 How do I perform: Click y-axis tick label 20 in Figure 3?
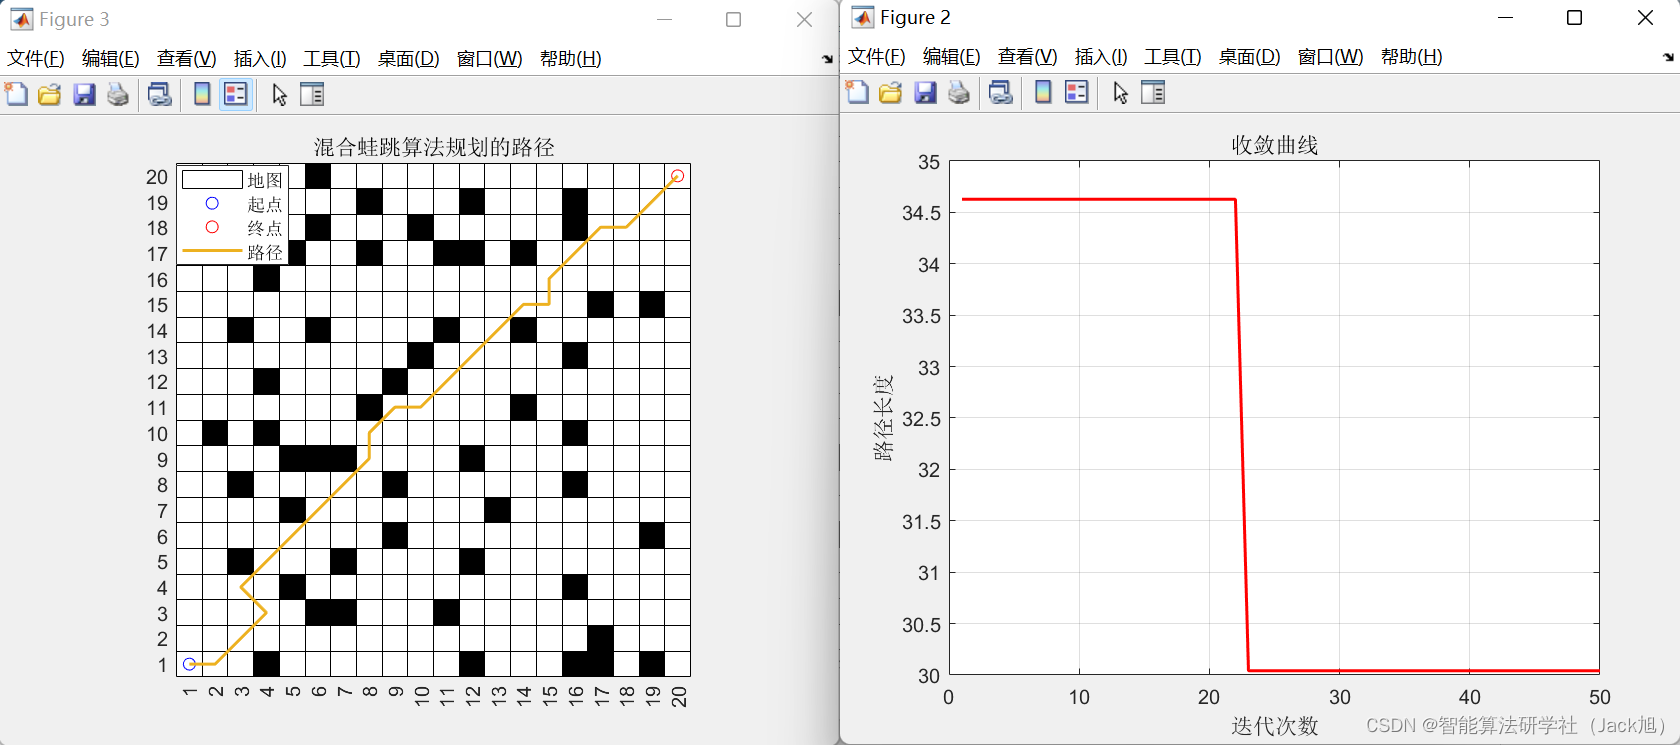pos(157,177)
